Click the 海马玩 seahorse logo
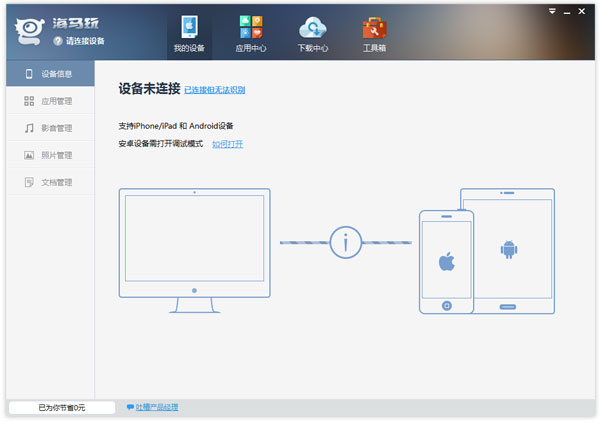This screenshot has width=600, height=423. click(x=30, y=31)
